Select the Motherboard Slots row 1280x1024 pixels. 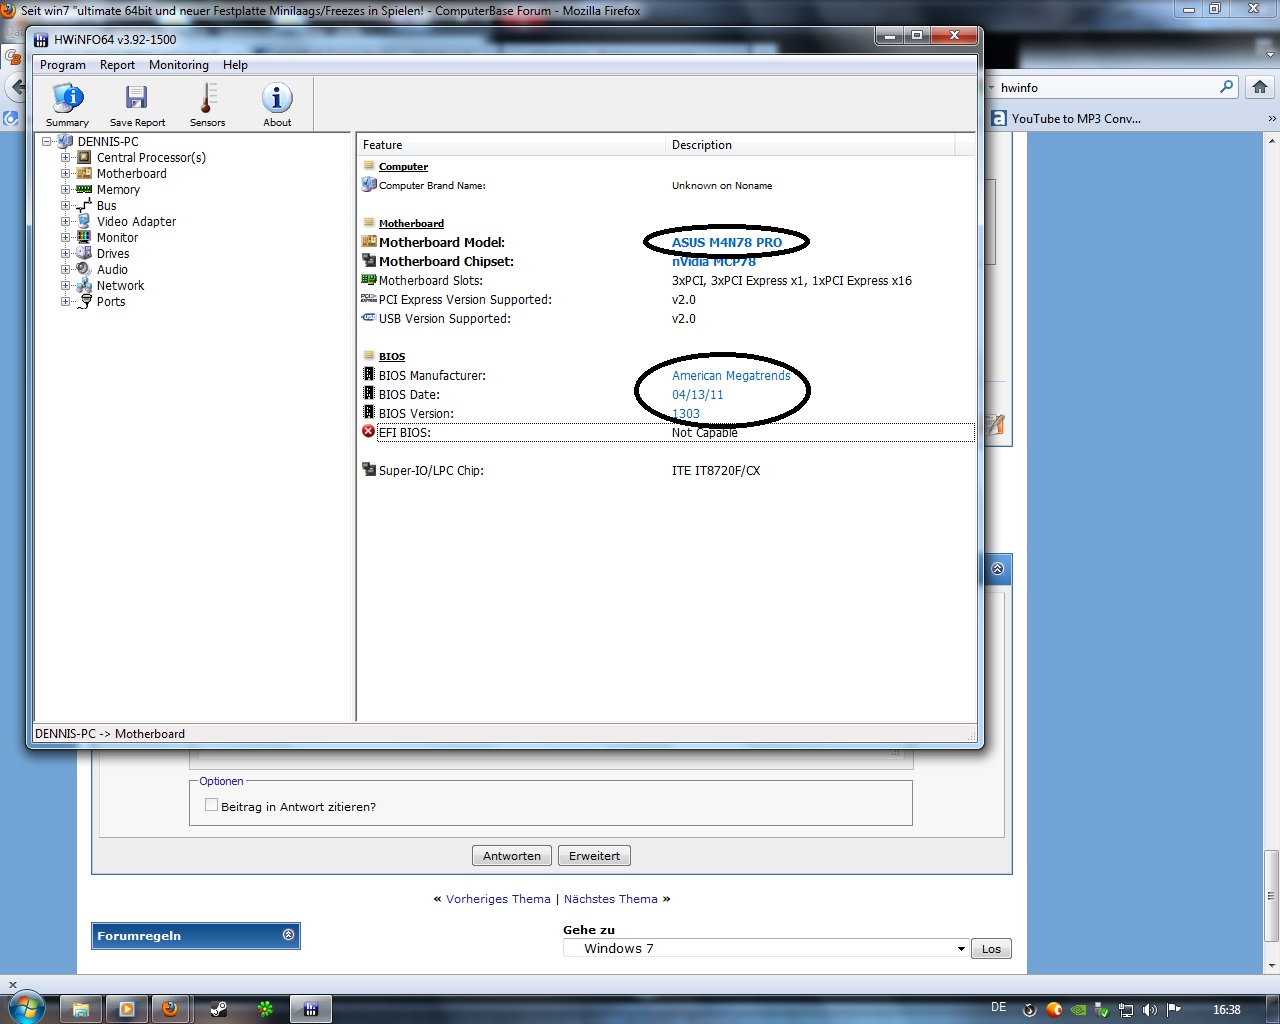667,280
